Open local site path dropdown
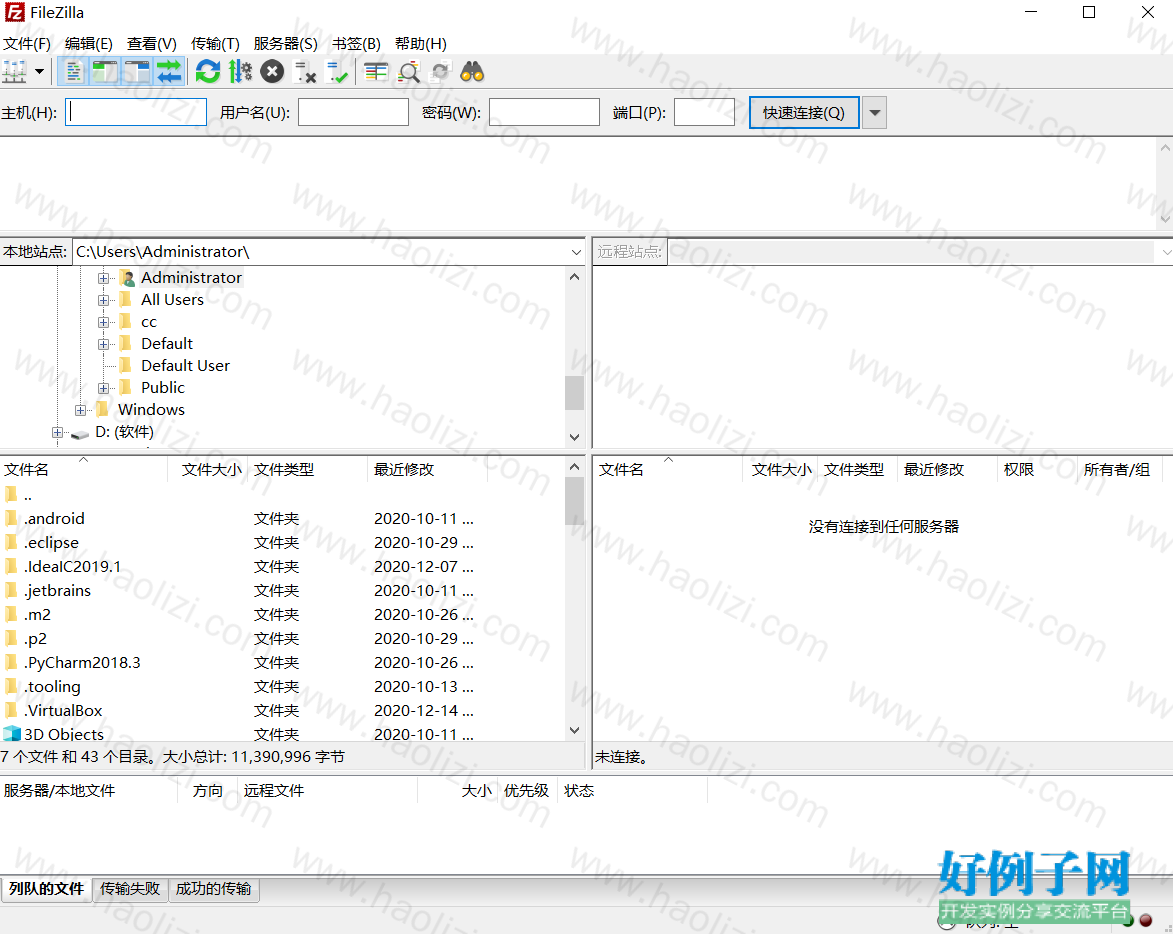The height and width of the screenshot is (934, 1173). (576, 252)
